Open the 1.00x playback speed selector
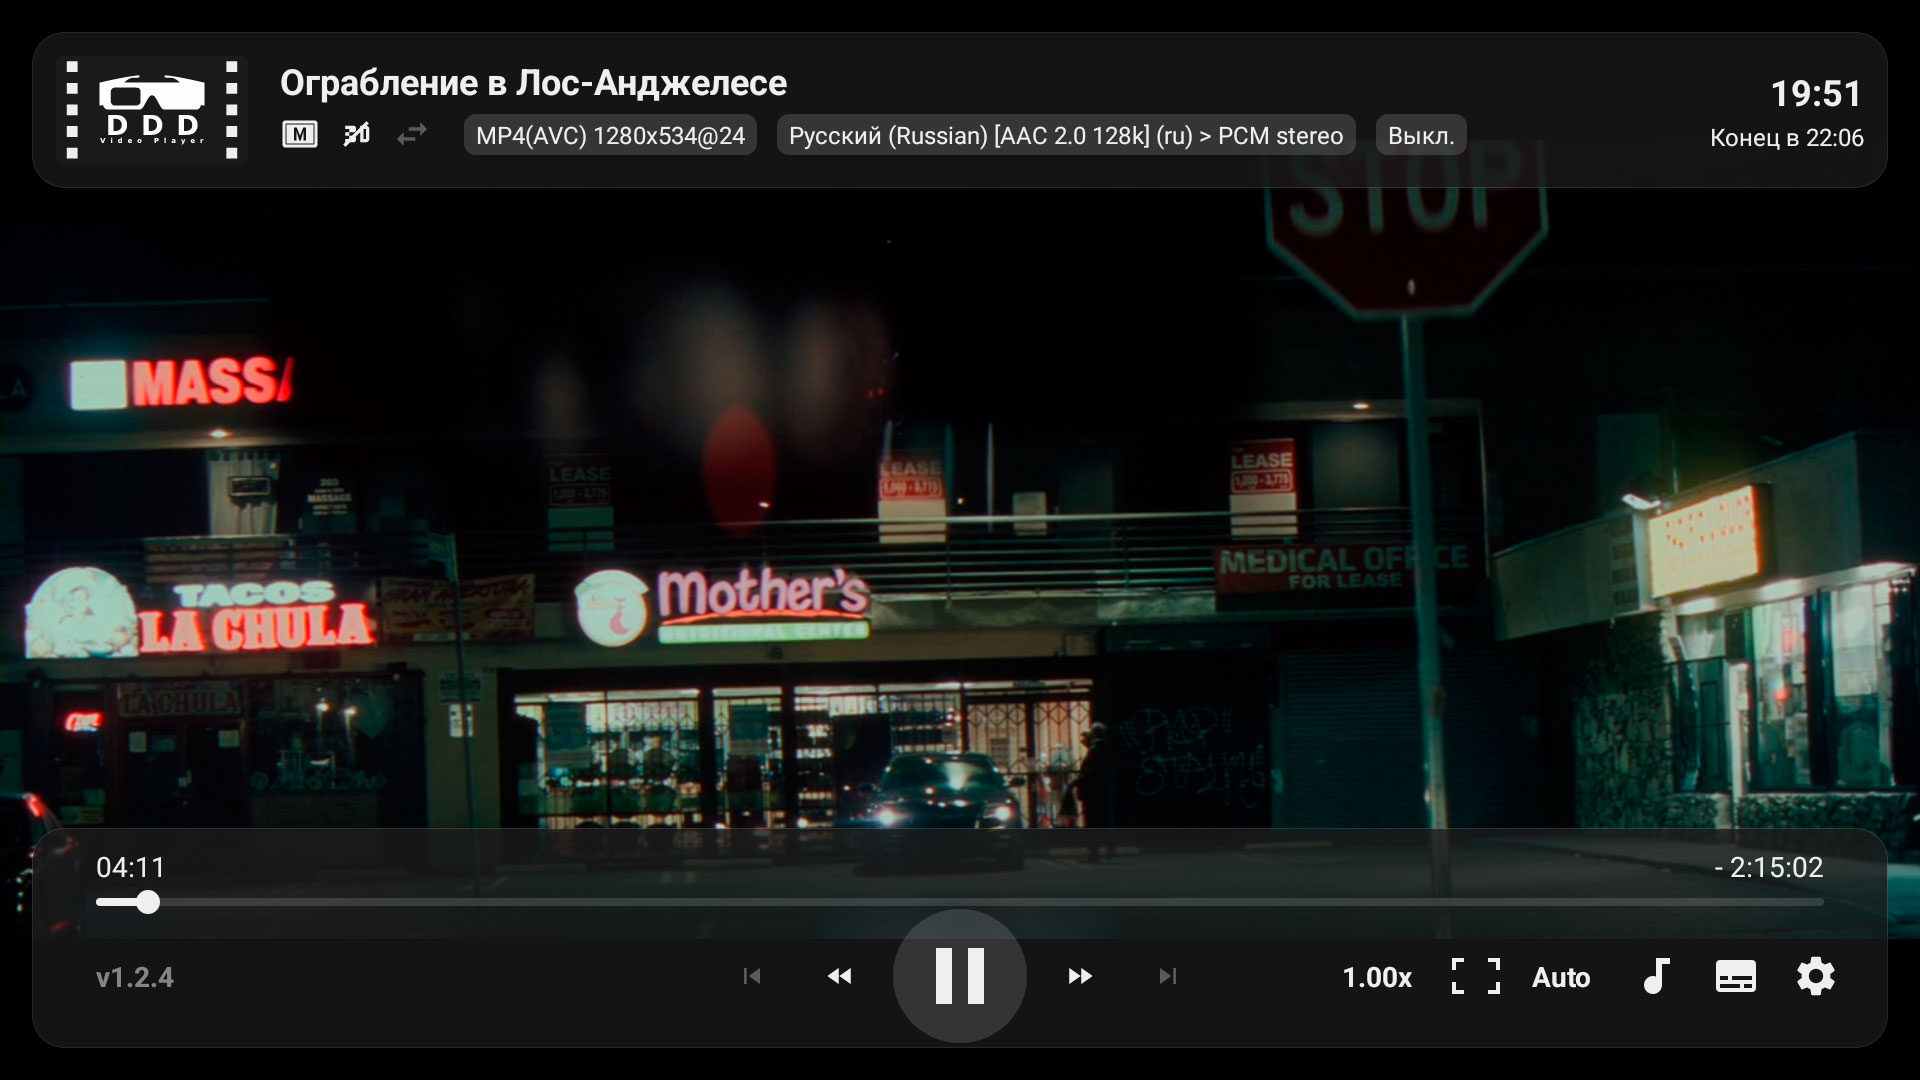The image size is (1920, 1080). (x=1376, y=977)
